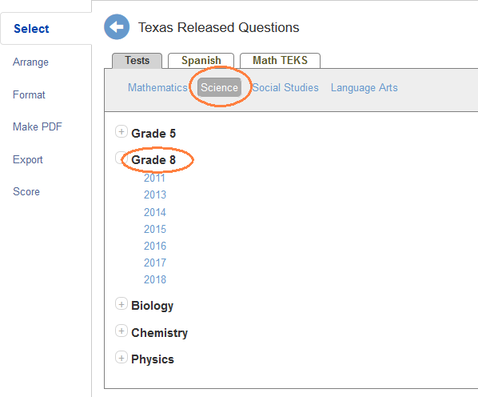
Task: Open the 2015 Grade 8 test
Action: [155, 229]
